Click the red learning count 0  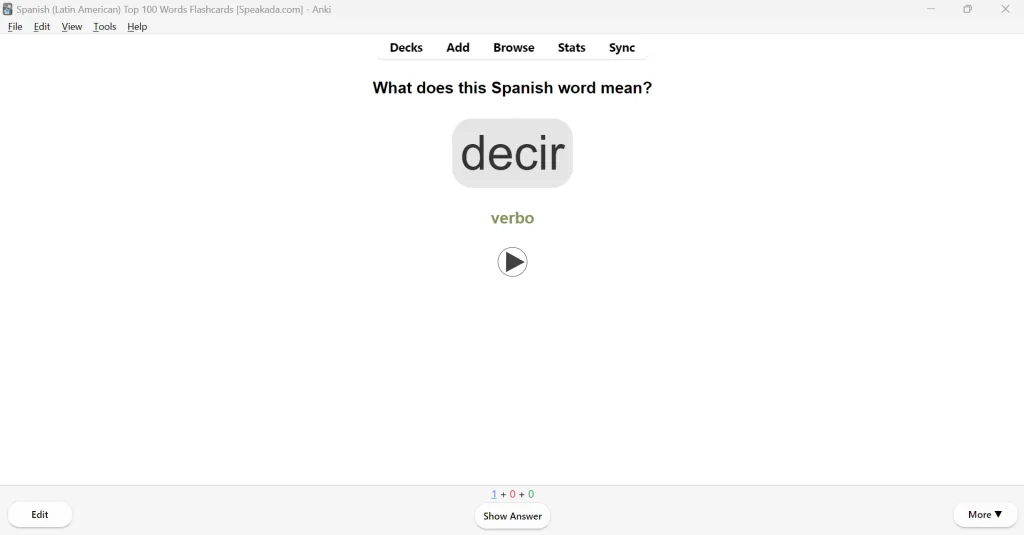513,494
